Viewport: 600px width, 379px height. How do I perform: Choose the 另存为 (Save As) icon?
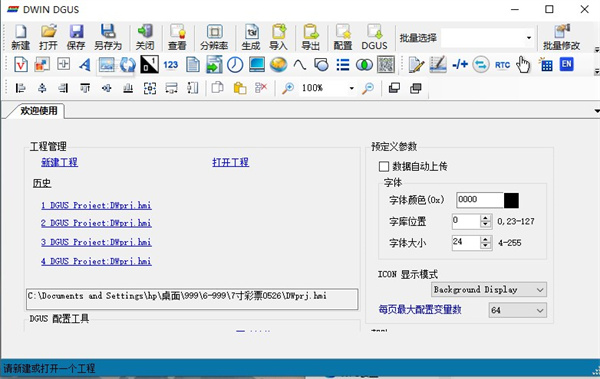108,38
